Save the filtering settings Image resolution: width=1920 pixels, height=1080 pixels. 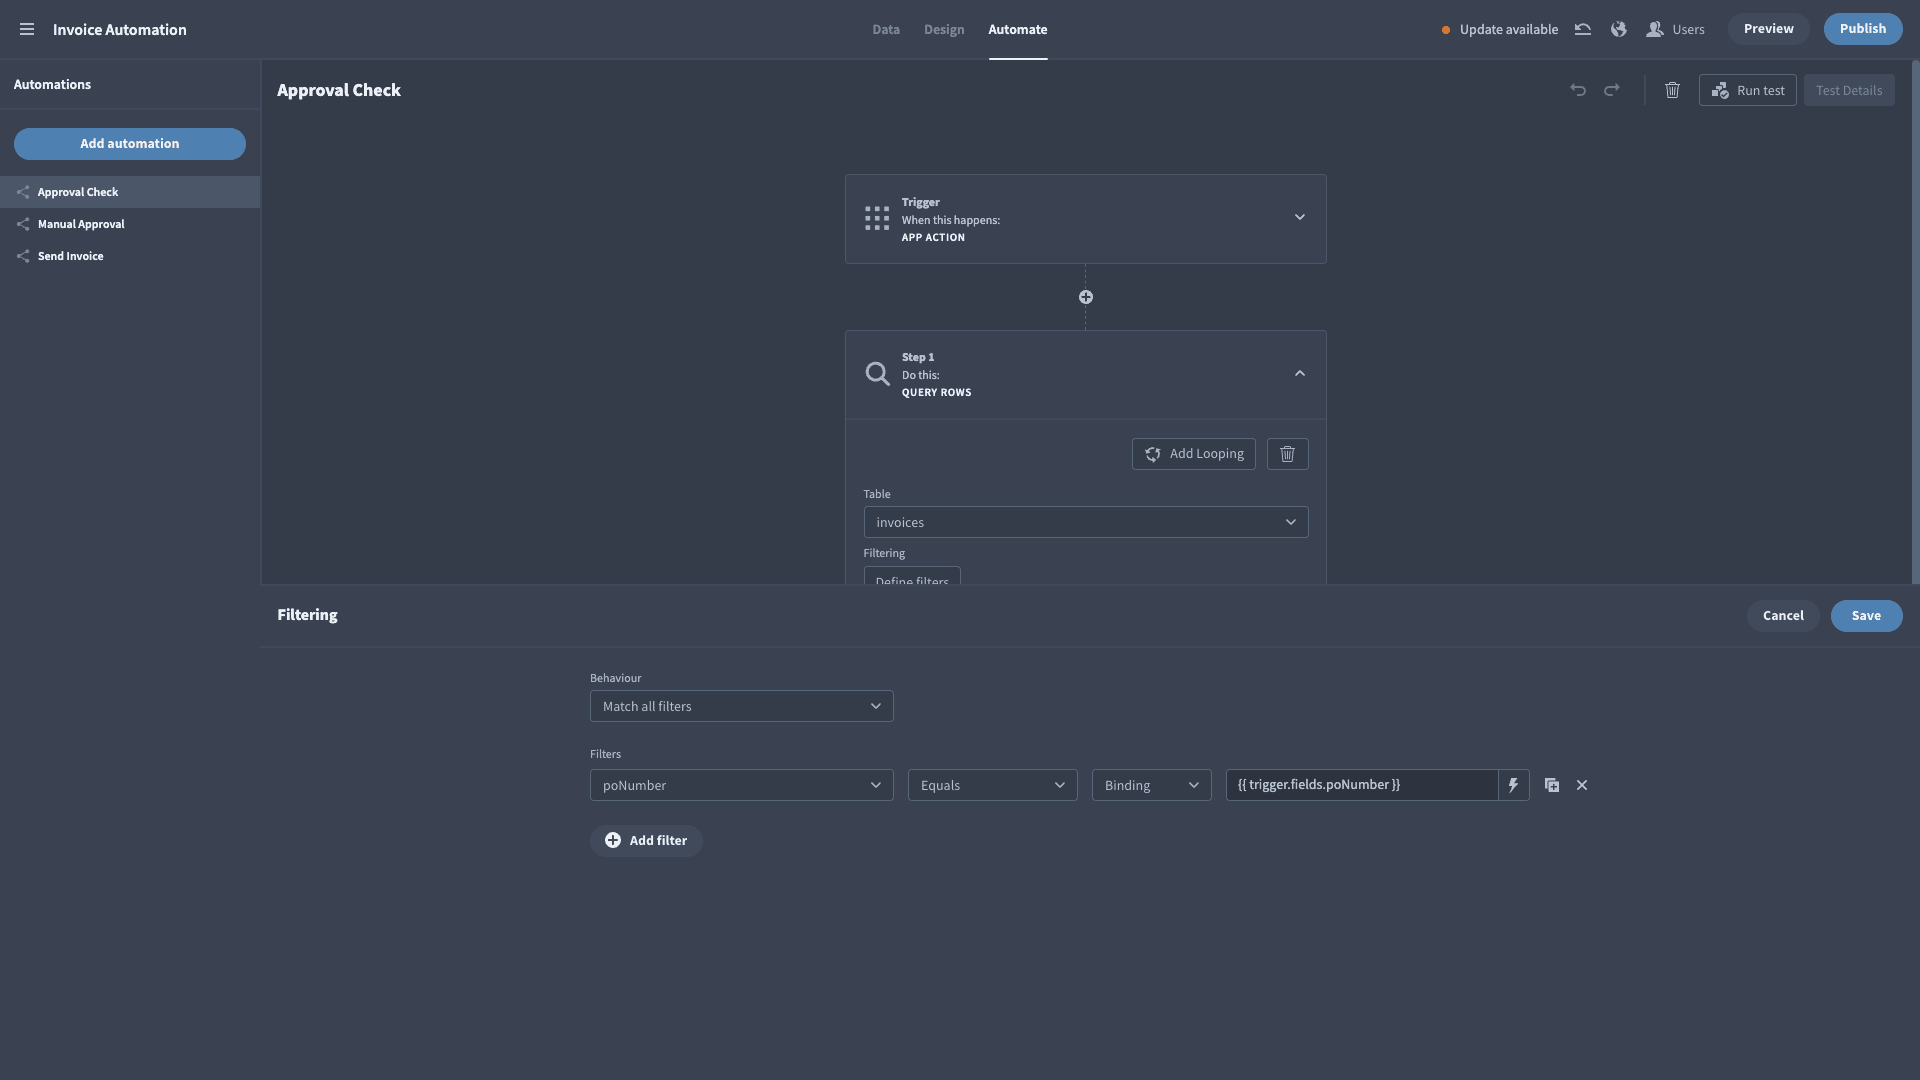coord(1866,616)
